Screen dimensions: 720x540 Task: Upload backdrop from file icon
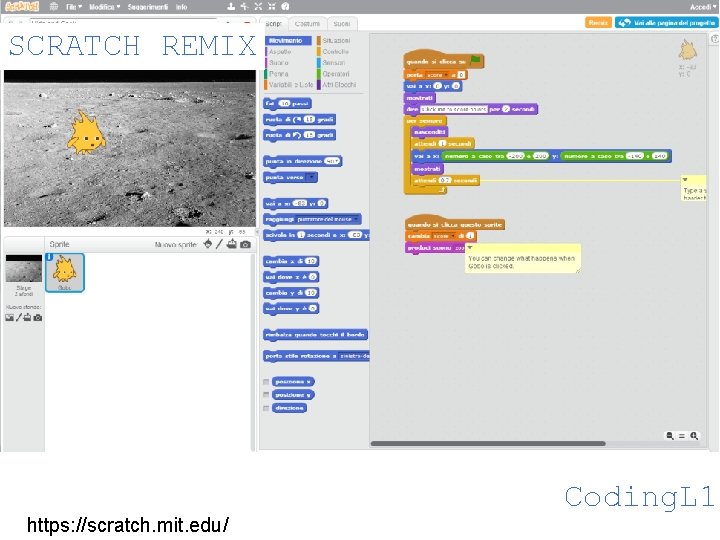point(28,317)
